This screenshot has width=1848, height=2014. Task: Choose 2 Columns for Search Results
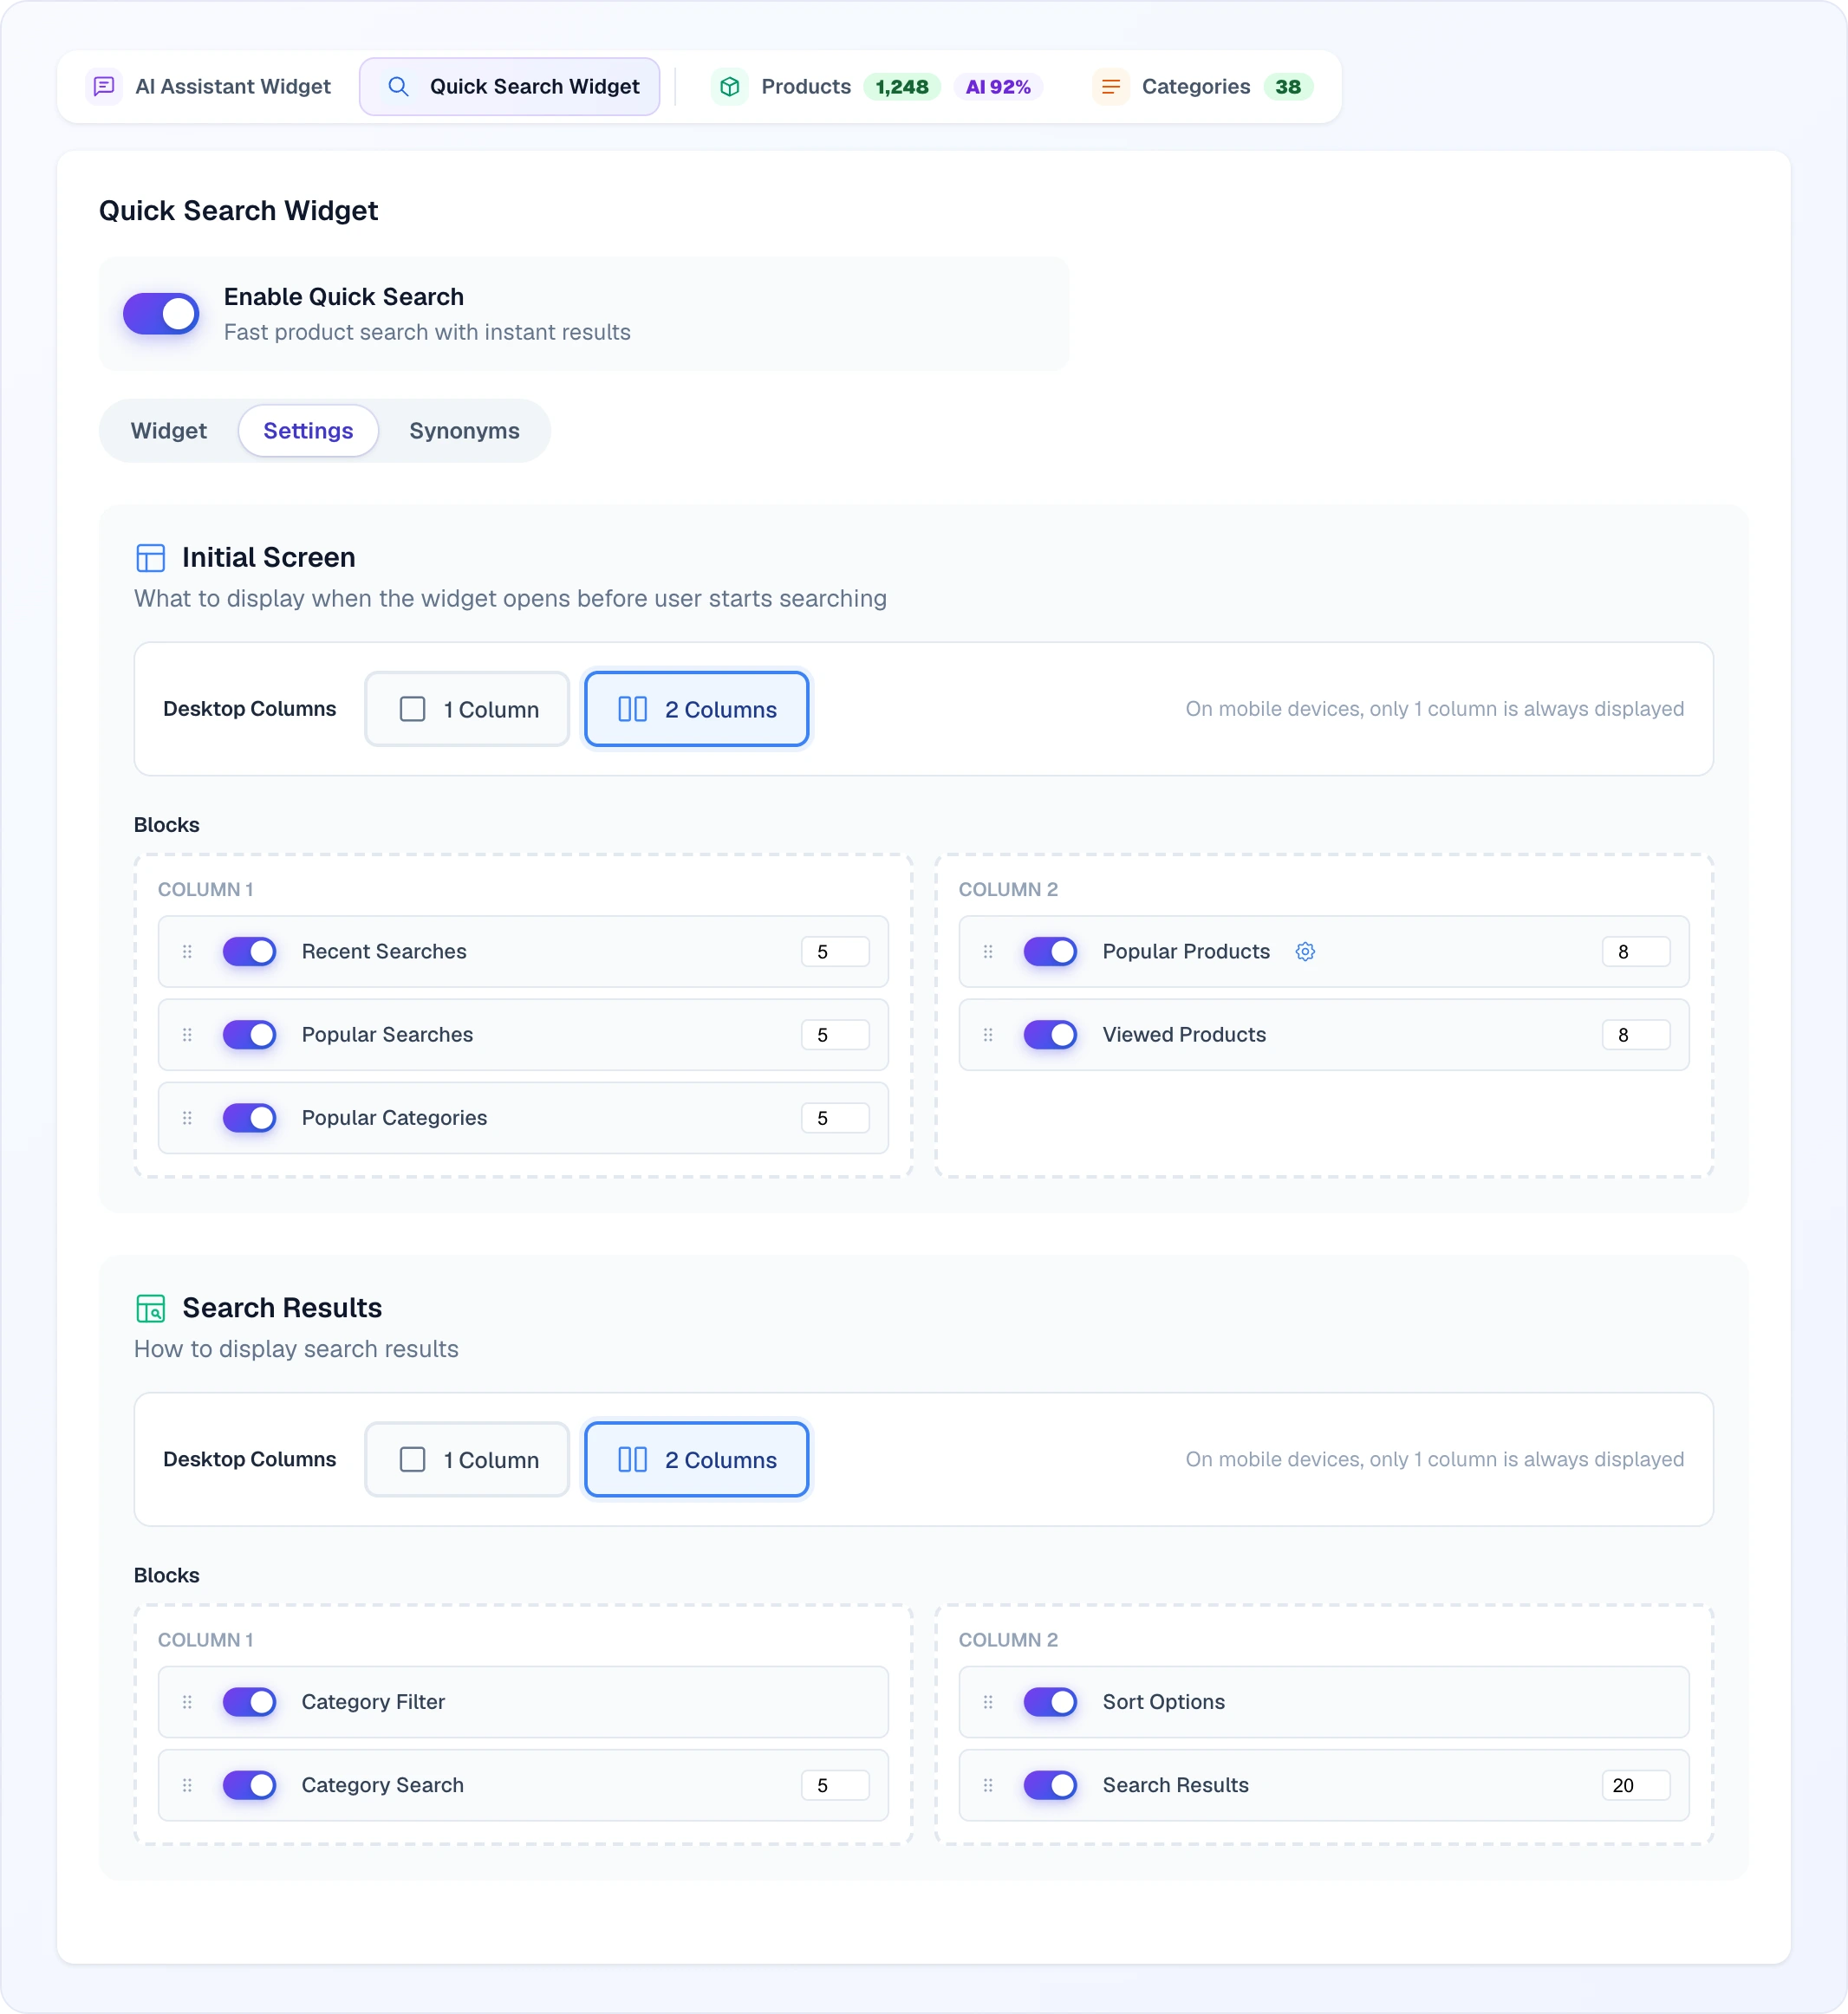(697, 1459)
